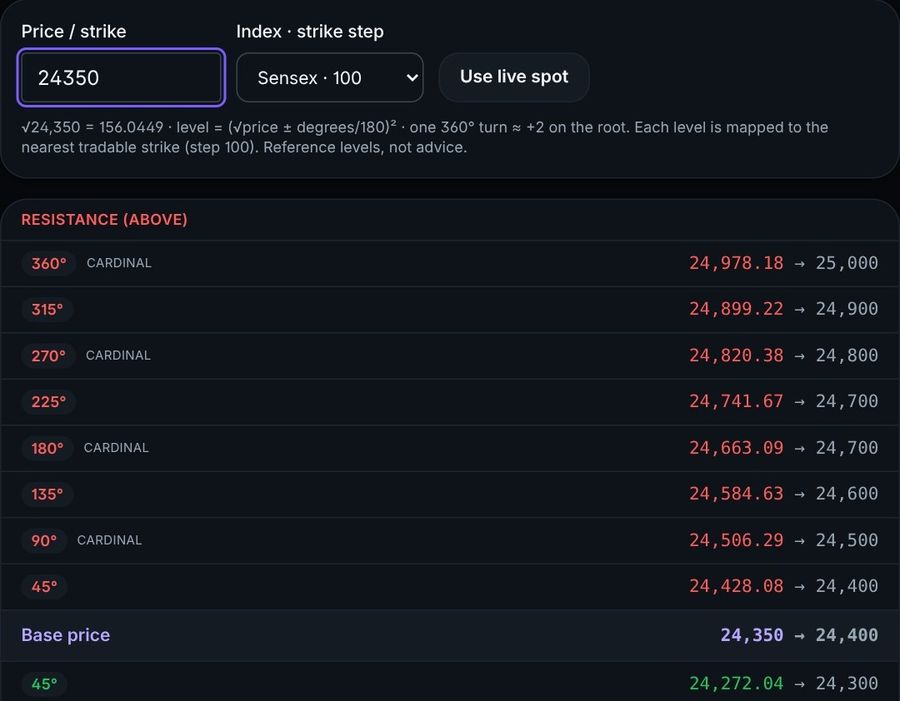The width and height of the screenshot is (900, 701).
Task: Click the support value 24,272.04
Action: click(x=736, y=684)
